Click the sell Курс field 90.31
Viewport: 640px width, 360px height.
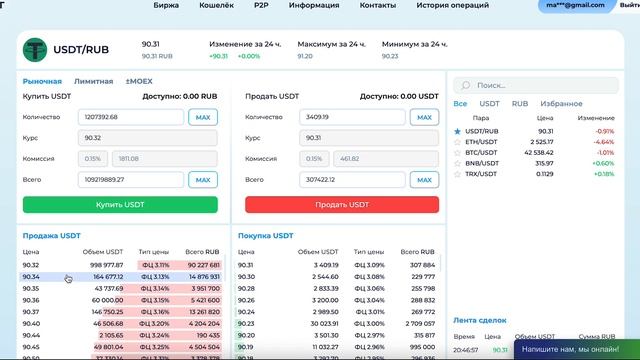pos(369,138)
